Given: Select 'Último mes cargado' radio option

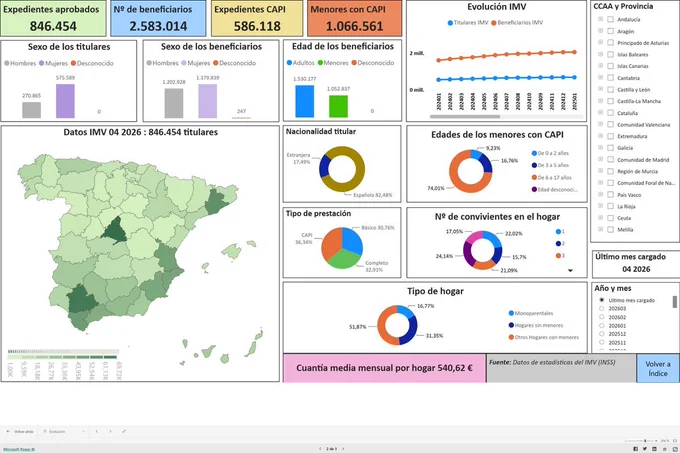Looking at the screenshot, I should 602,300.
